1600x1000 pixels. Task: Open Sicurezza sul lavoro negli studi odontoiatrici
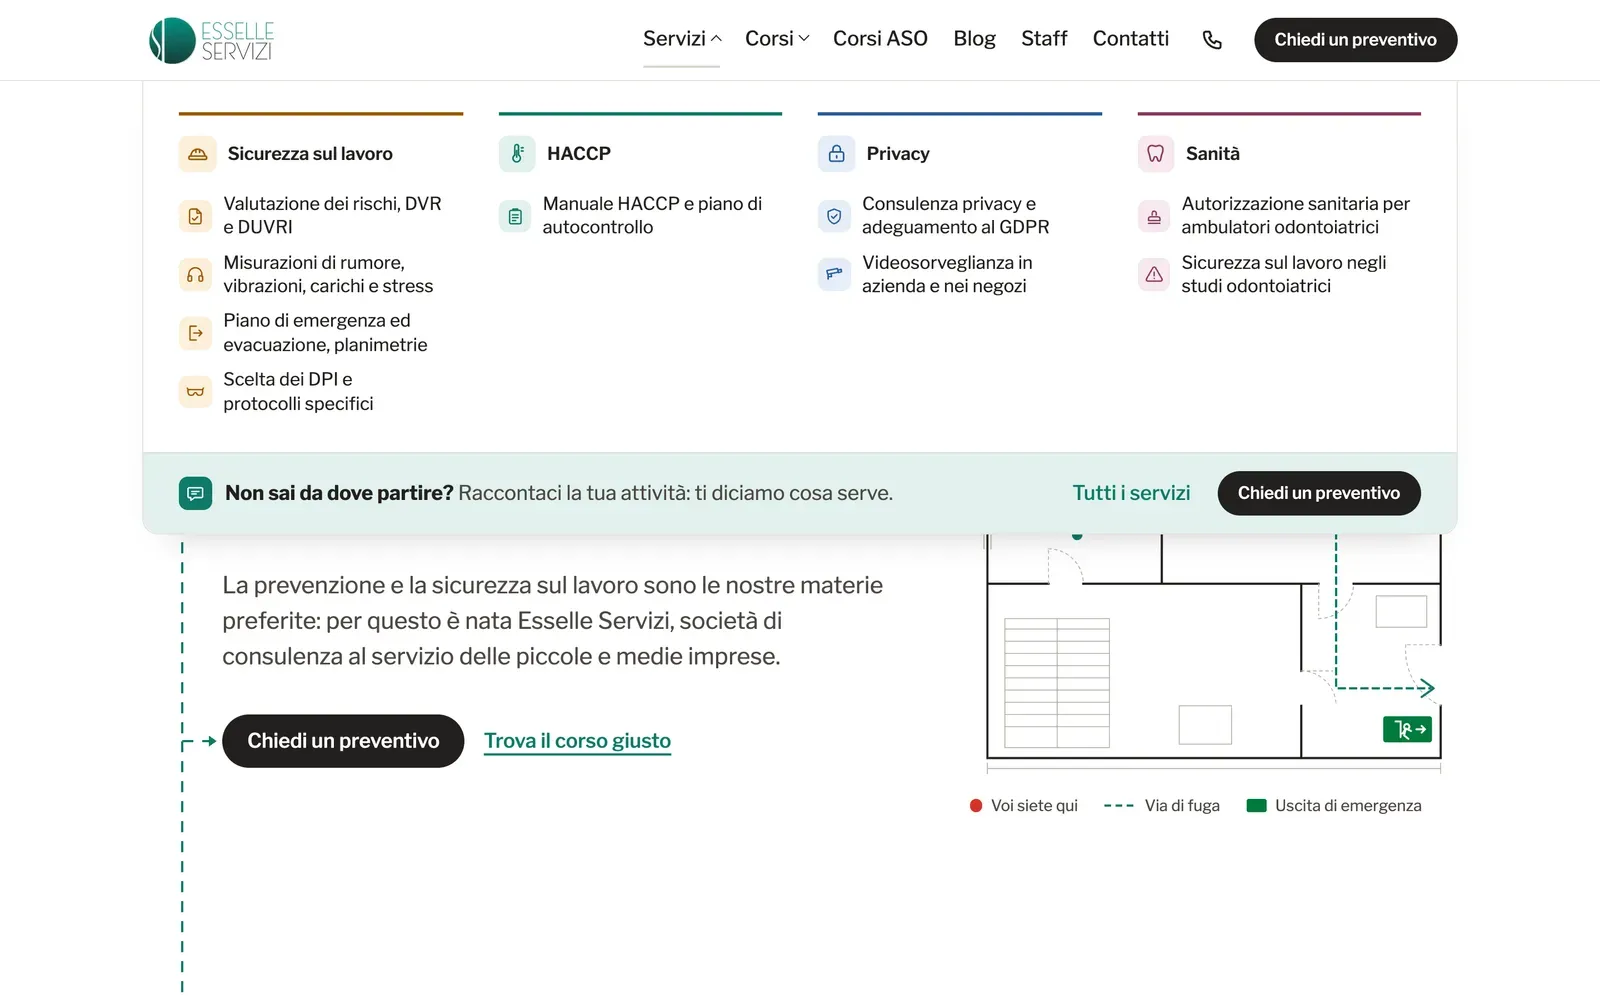click(x=1284, y=275)
